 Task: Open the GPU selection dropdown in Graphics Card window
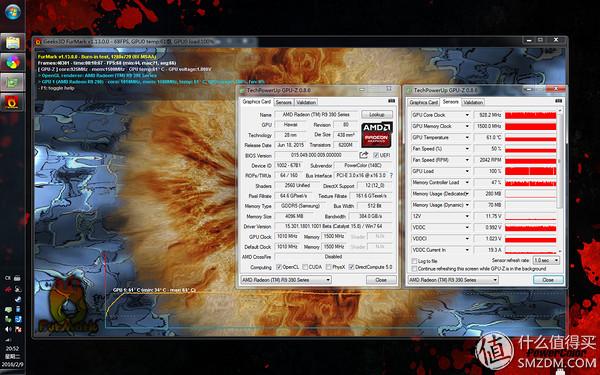286,280
